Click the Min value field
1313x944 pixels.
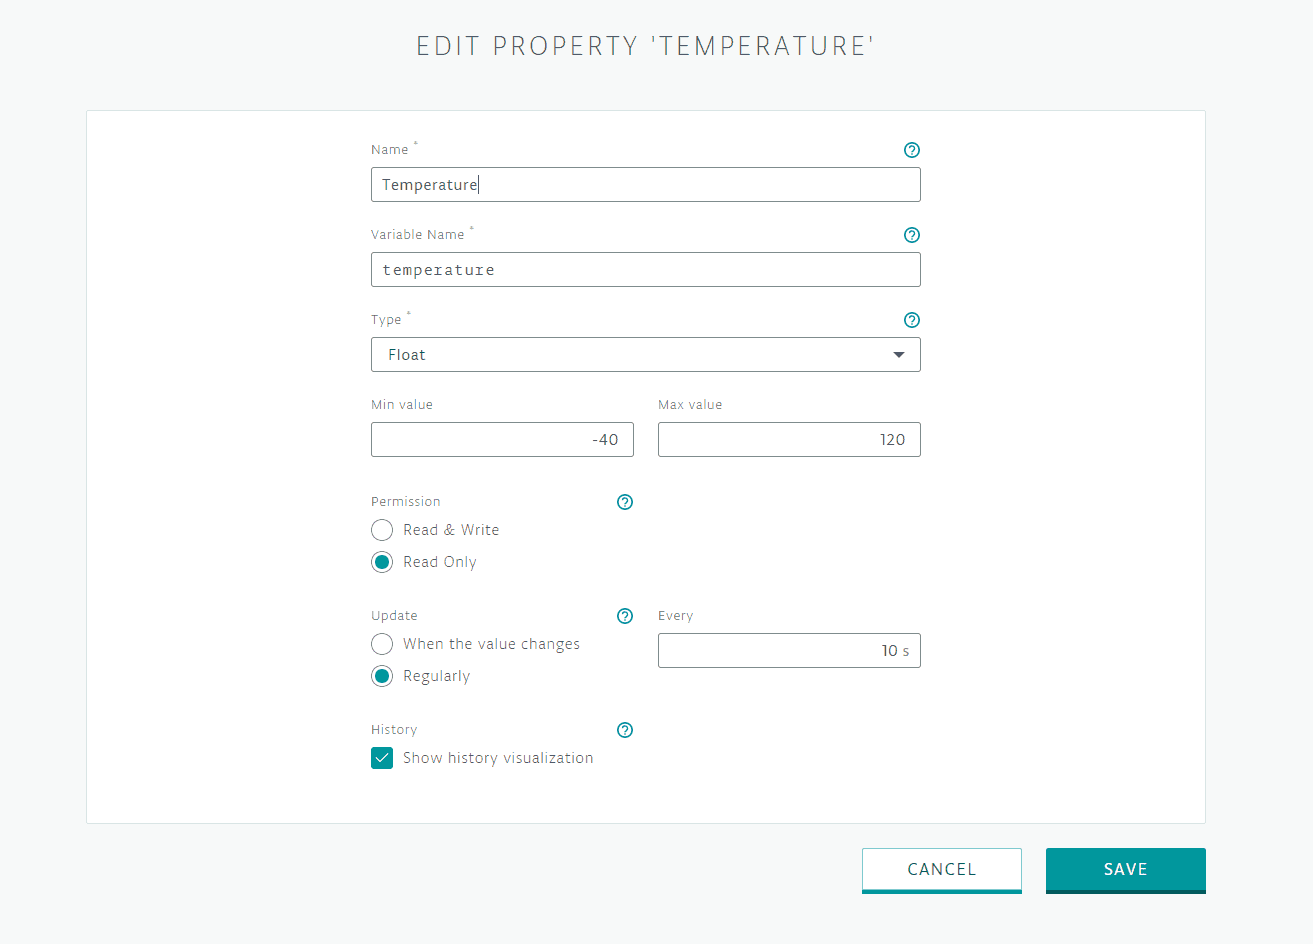[502, 440]
